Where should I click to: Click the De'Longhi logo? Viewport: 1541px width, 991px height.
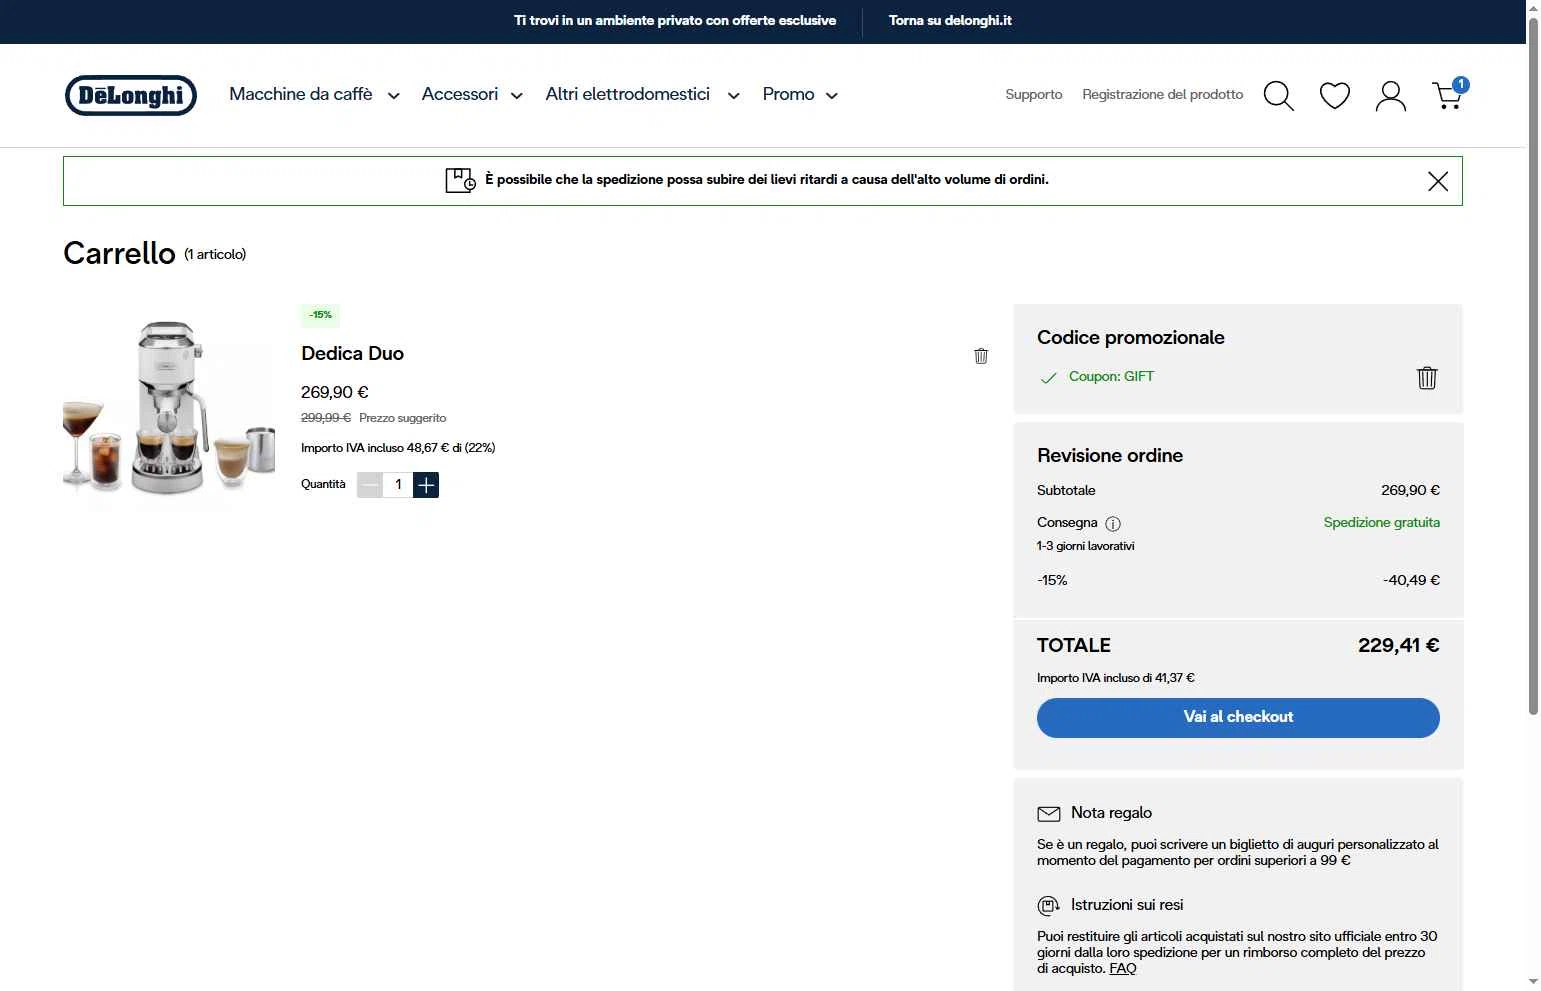pos(131,95)
